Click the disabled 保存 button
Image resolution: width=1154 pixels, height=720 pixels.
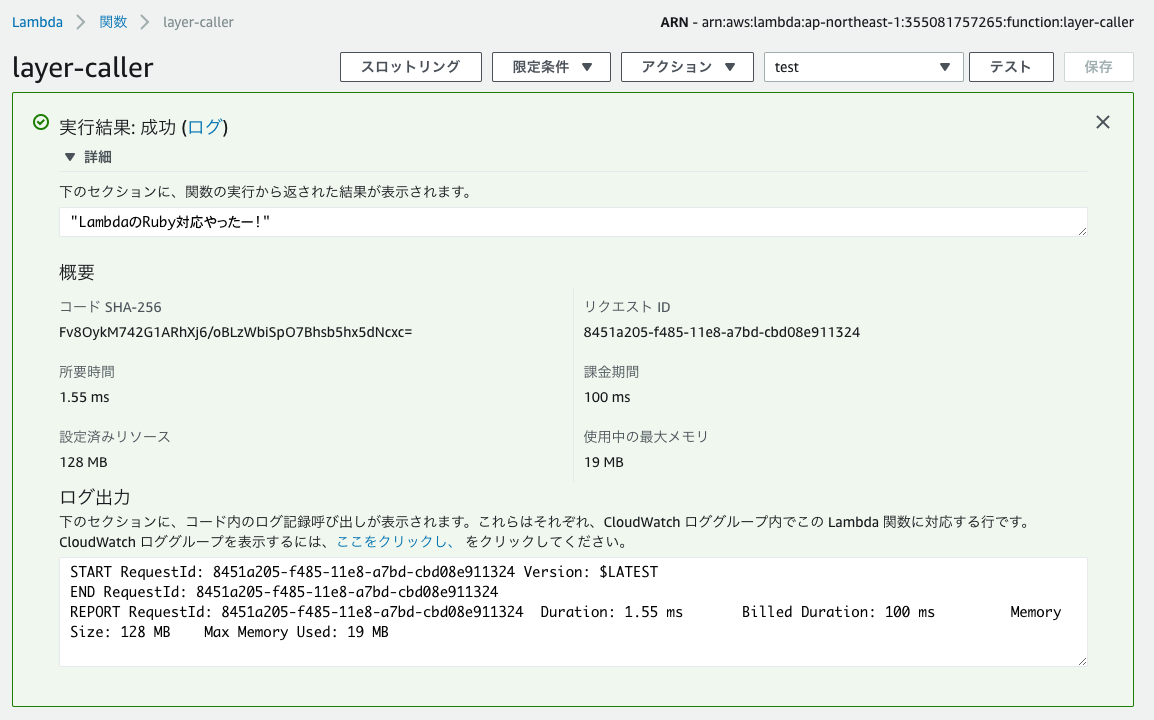click(x=1098, y=66)
